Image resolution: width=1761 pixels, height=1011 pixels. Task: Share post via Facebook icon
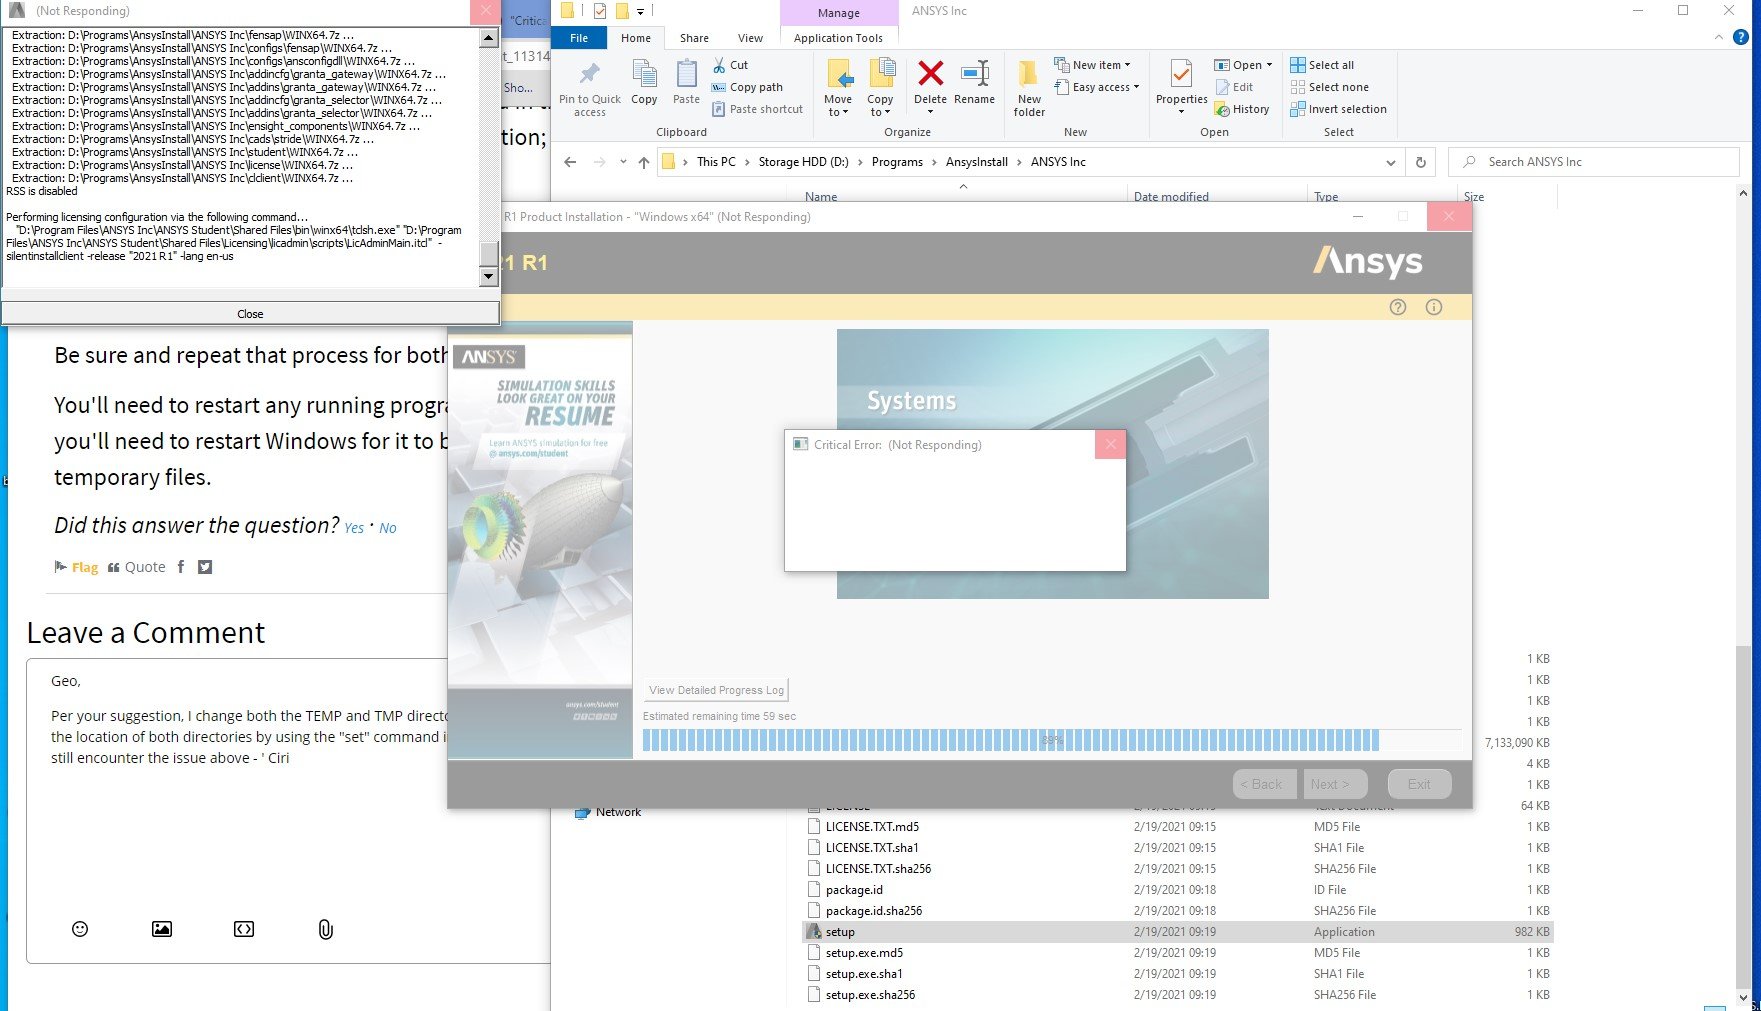(x=181, y=567)
